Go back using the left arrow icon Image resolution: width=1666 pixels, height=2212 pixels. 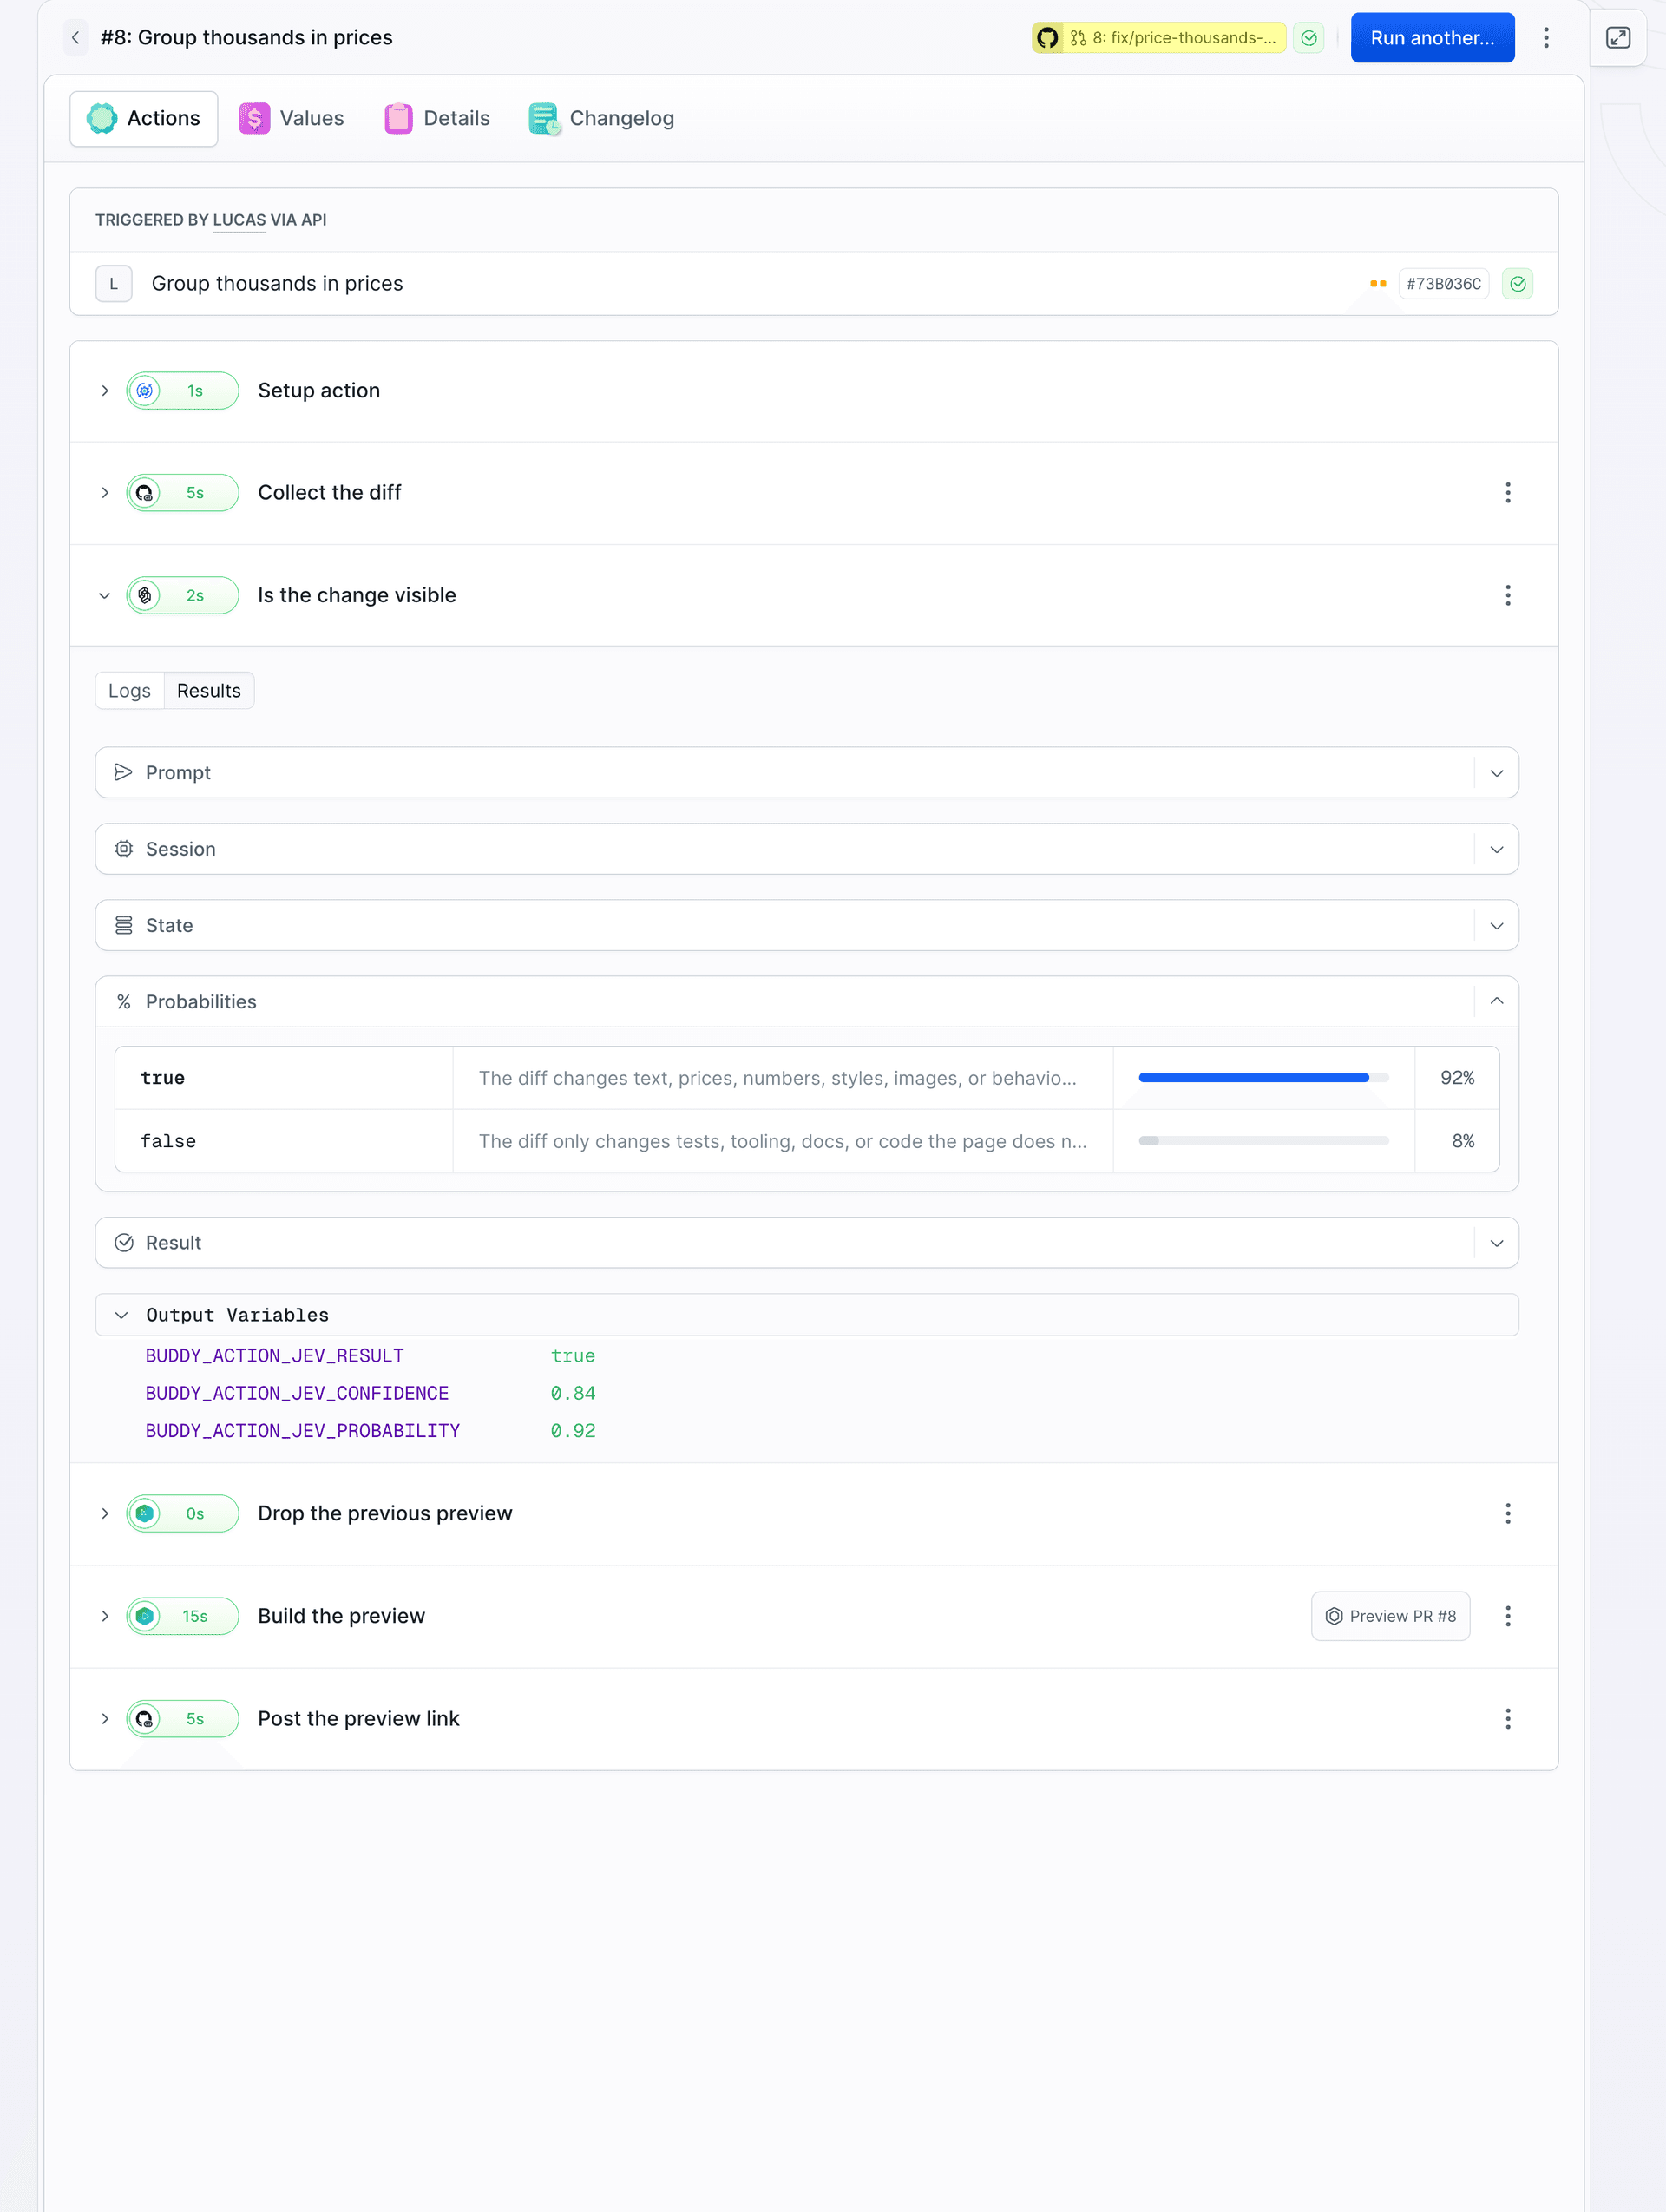(75, 38)
